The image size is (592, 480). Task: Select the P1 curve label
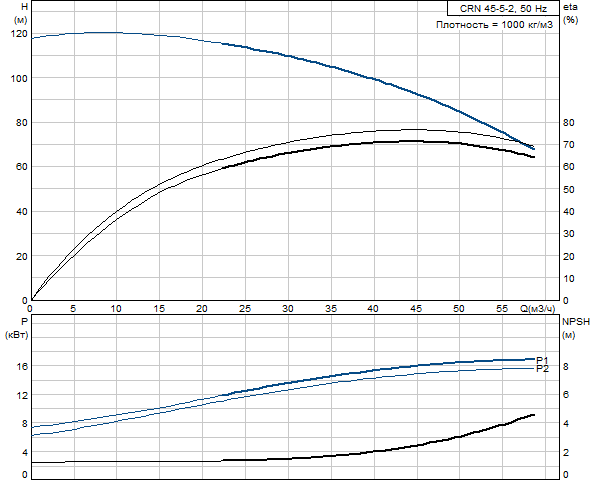pos(542,360)
